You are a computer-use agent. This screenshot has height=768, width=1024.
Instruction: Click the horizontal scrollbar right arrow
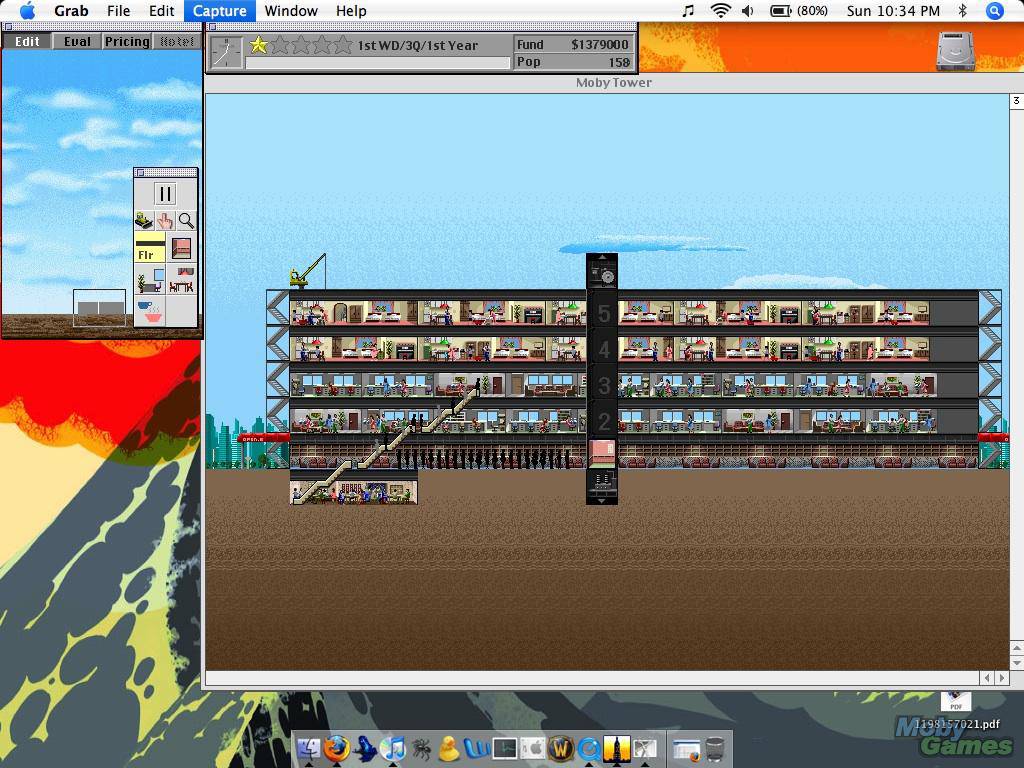pyautogui.click(x=1002, y=678)
